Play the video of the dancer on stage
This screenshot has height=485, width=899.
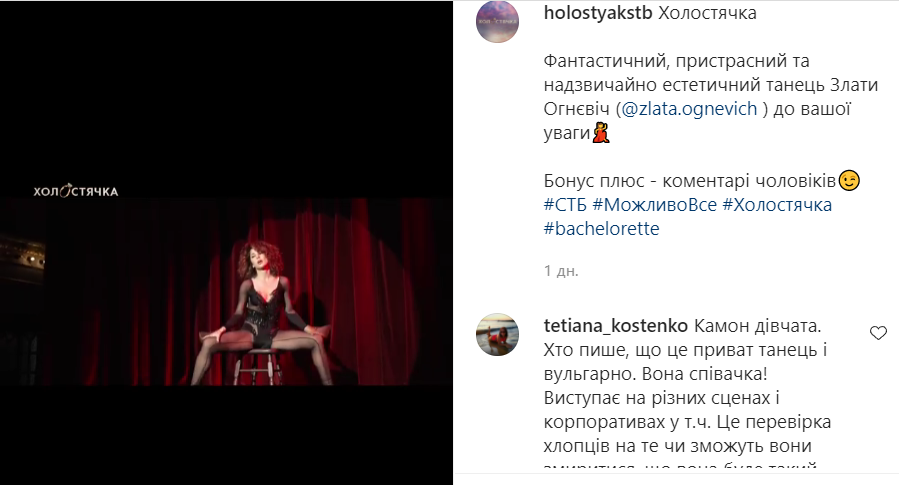point(226,292)
